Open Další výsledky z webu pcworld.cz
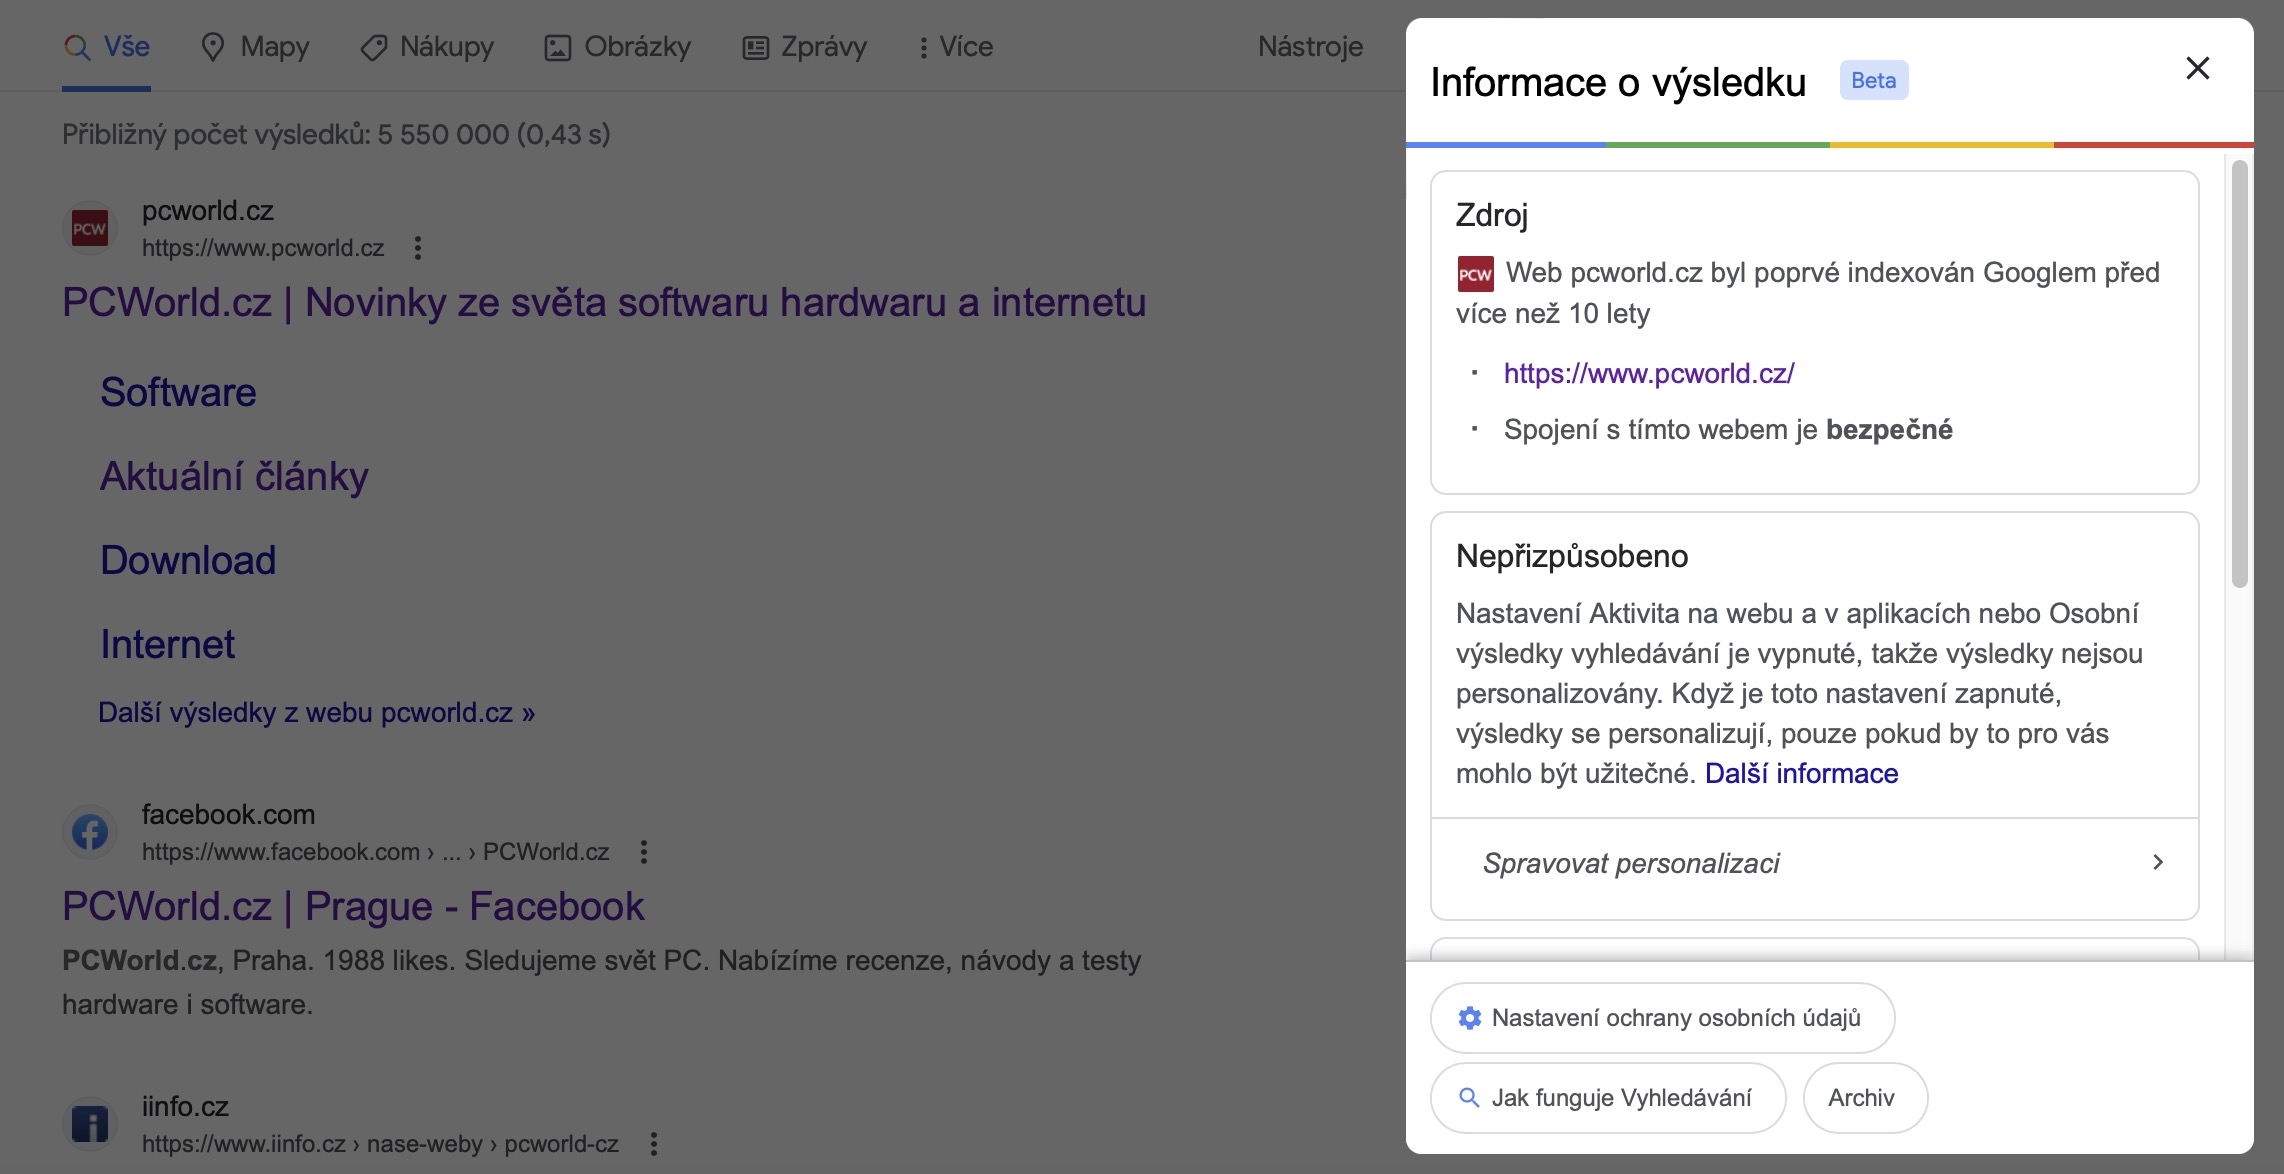 pos(316,713)
